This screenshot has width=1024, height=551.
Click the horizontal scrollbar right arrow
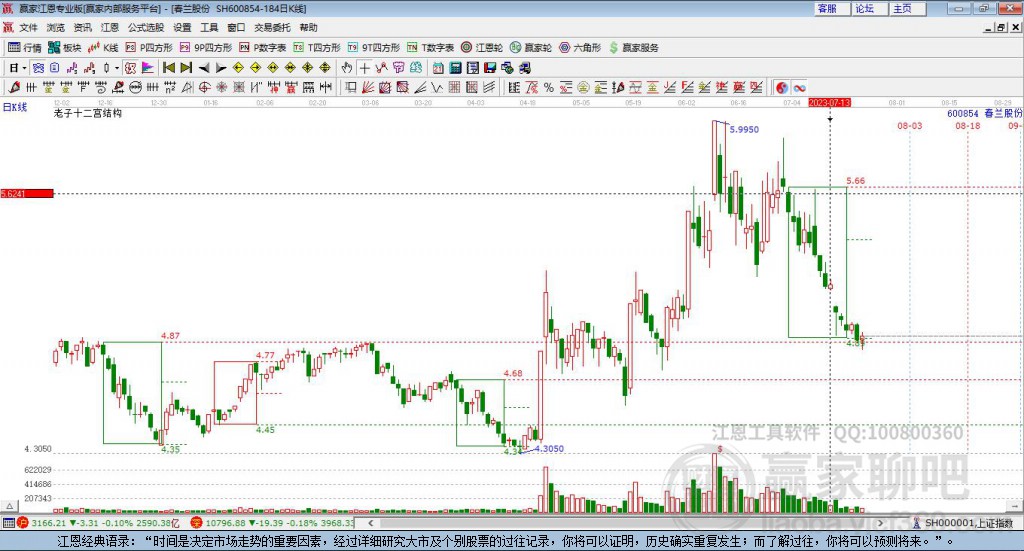pyautogui.click(x=880, y=523)
